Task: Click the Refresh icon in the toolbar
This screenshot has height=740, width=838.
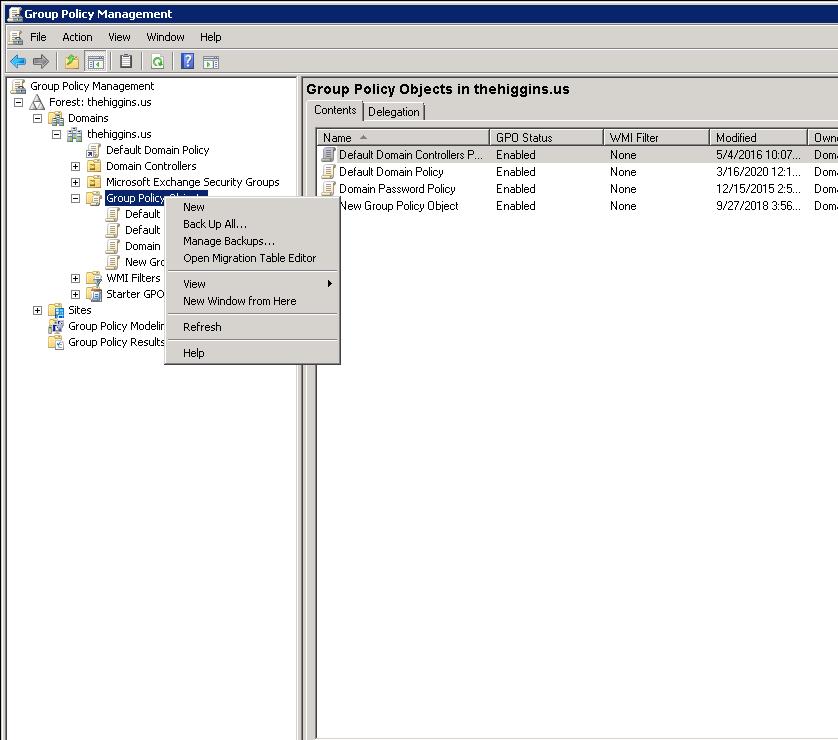Action: tap(158, 61)
